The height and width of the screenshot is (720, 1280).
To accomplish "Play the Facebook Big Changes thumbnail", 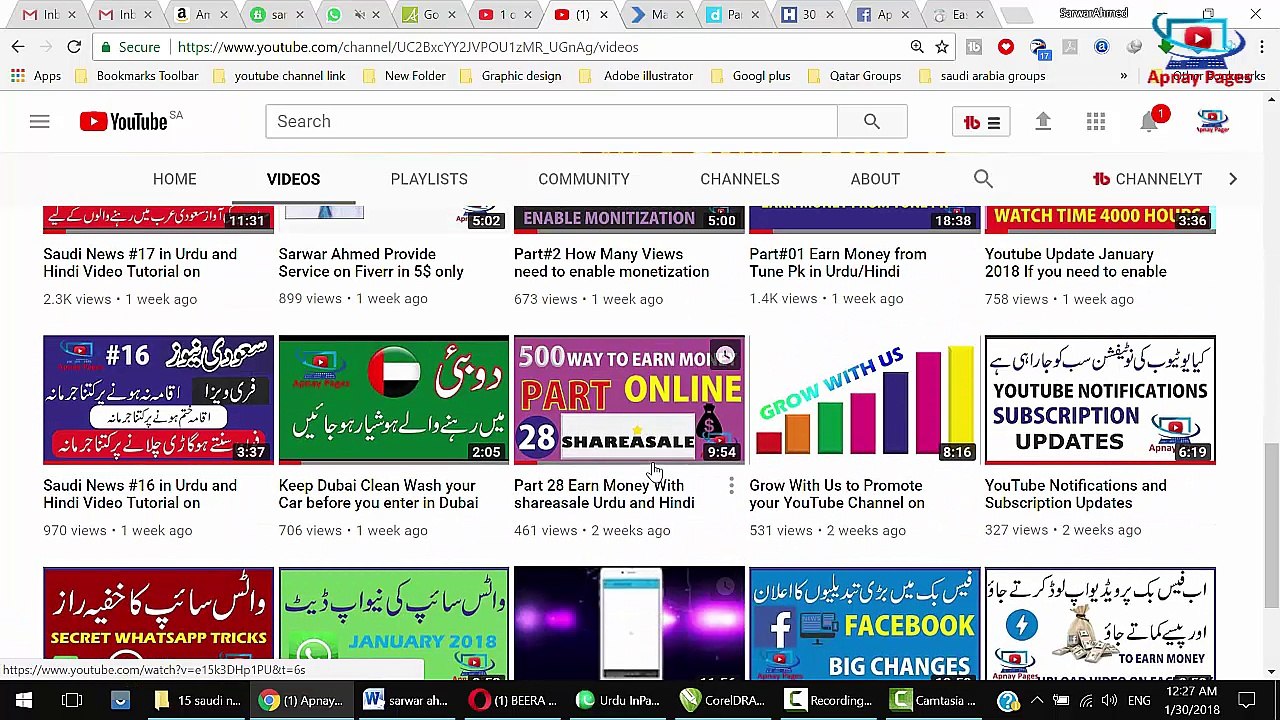I will coord(865,624).
